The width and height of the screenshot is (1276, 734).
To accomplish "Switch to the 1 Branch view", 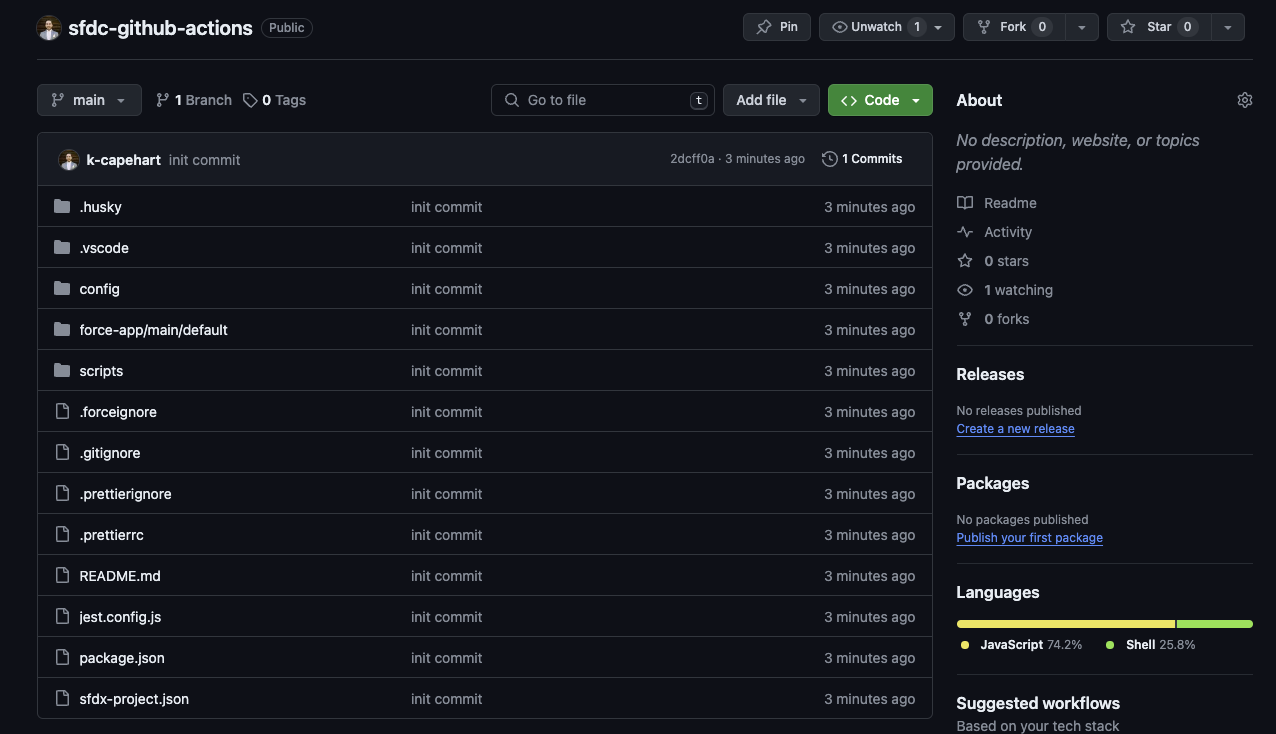I will pyautogui.click(x=193, y=99).
